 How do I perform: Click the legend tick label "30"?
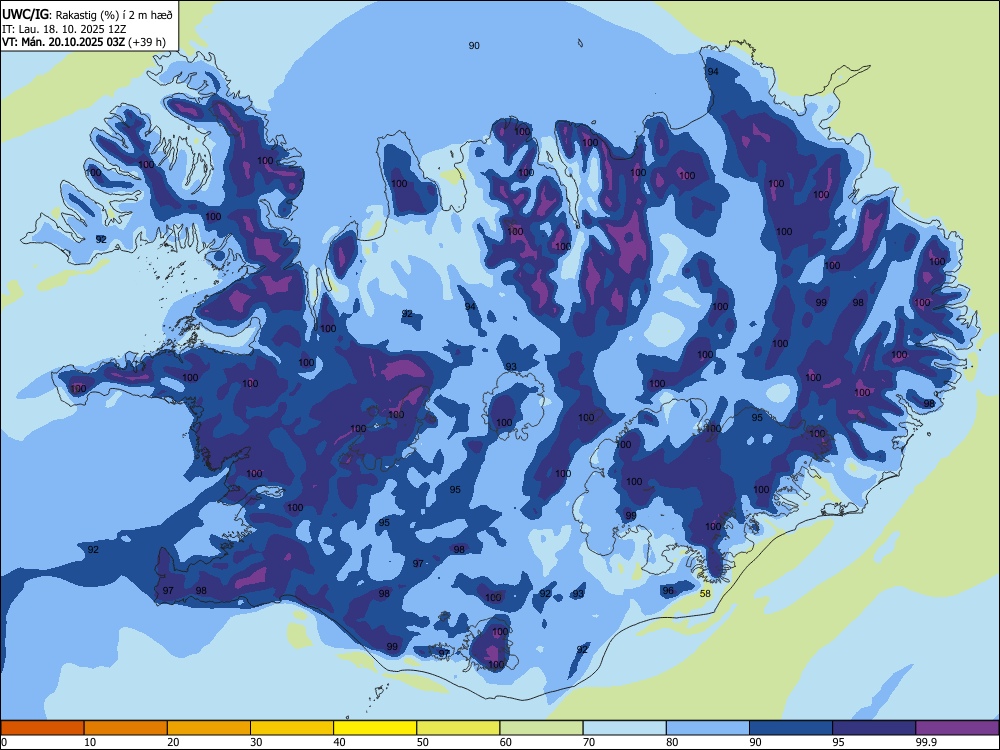(x=256, y=742)
